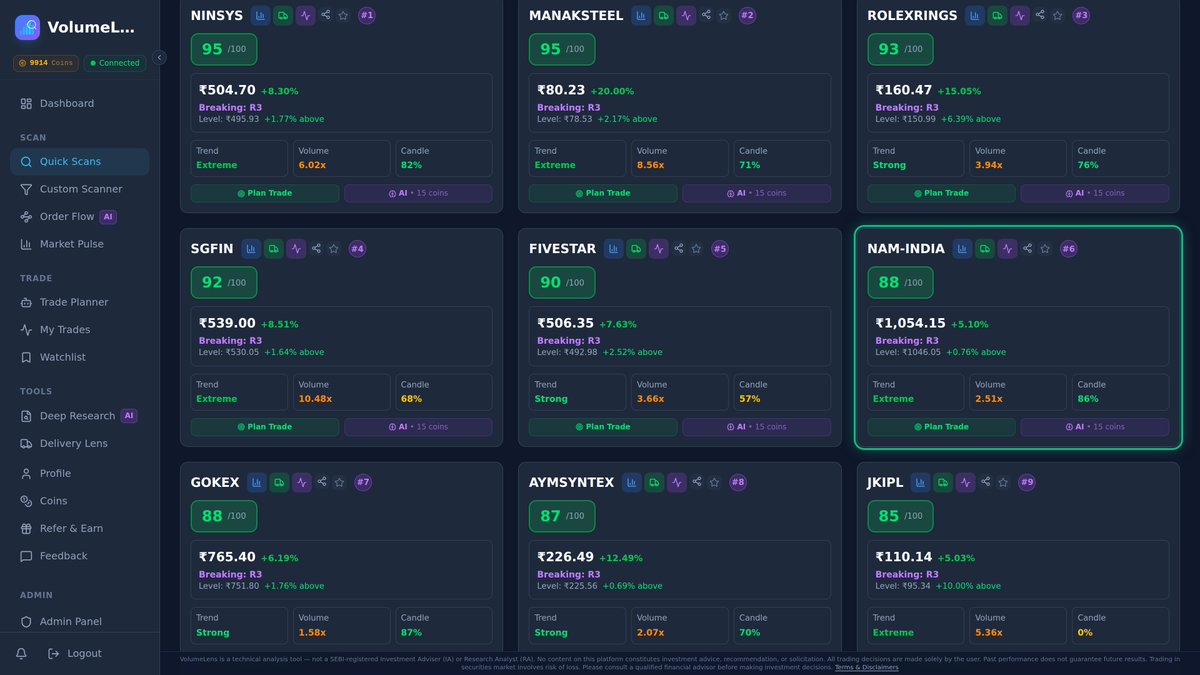This screenshot has height=675, width=1200.
Task: Open bar chart icon on MANAKSTEEL card
Action: coord(640,15)
